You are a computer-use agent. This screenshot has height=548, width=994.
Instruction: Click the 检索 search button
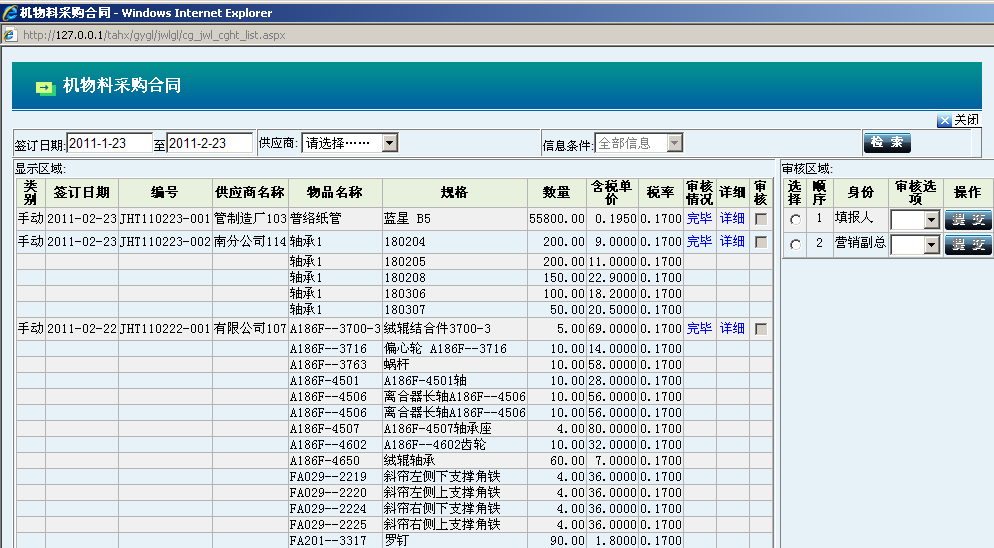coord(887,142)
